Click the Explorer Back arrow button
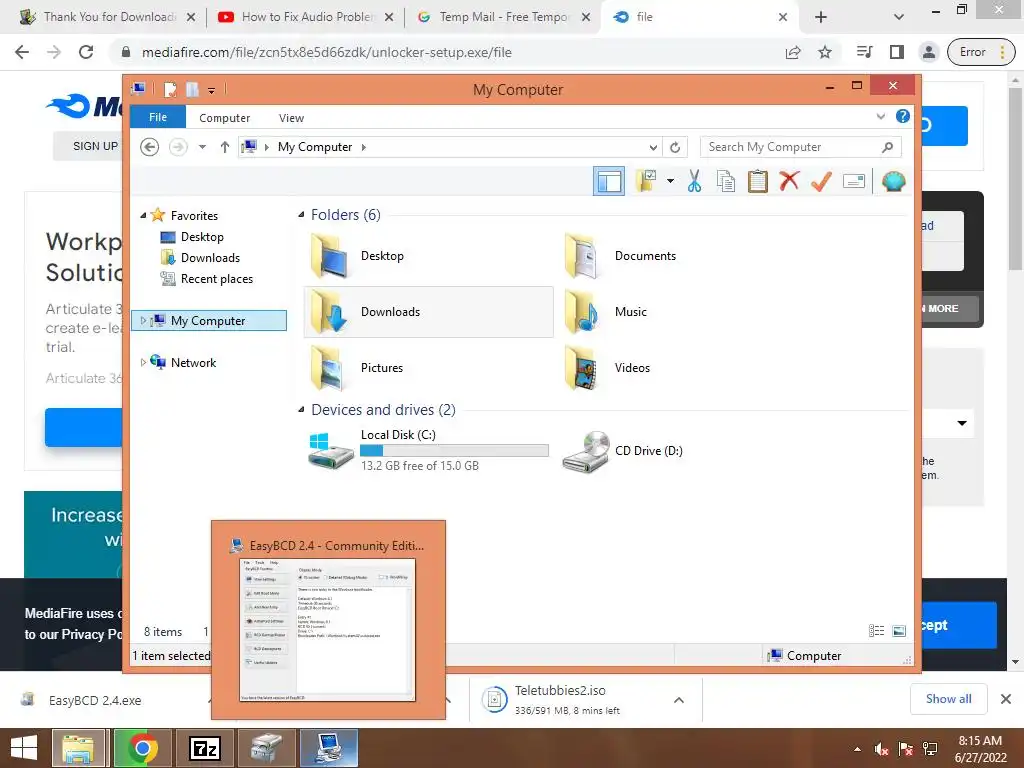1024x768 pixels. pyautogui.click(x=150, y=147)
